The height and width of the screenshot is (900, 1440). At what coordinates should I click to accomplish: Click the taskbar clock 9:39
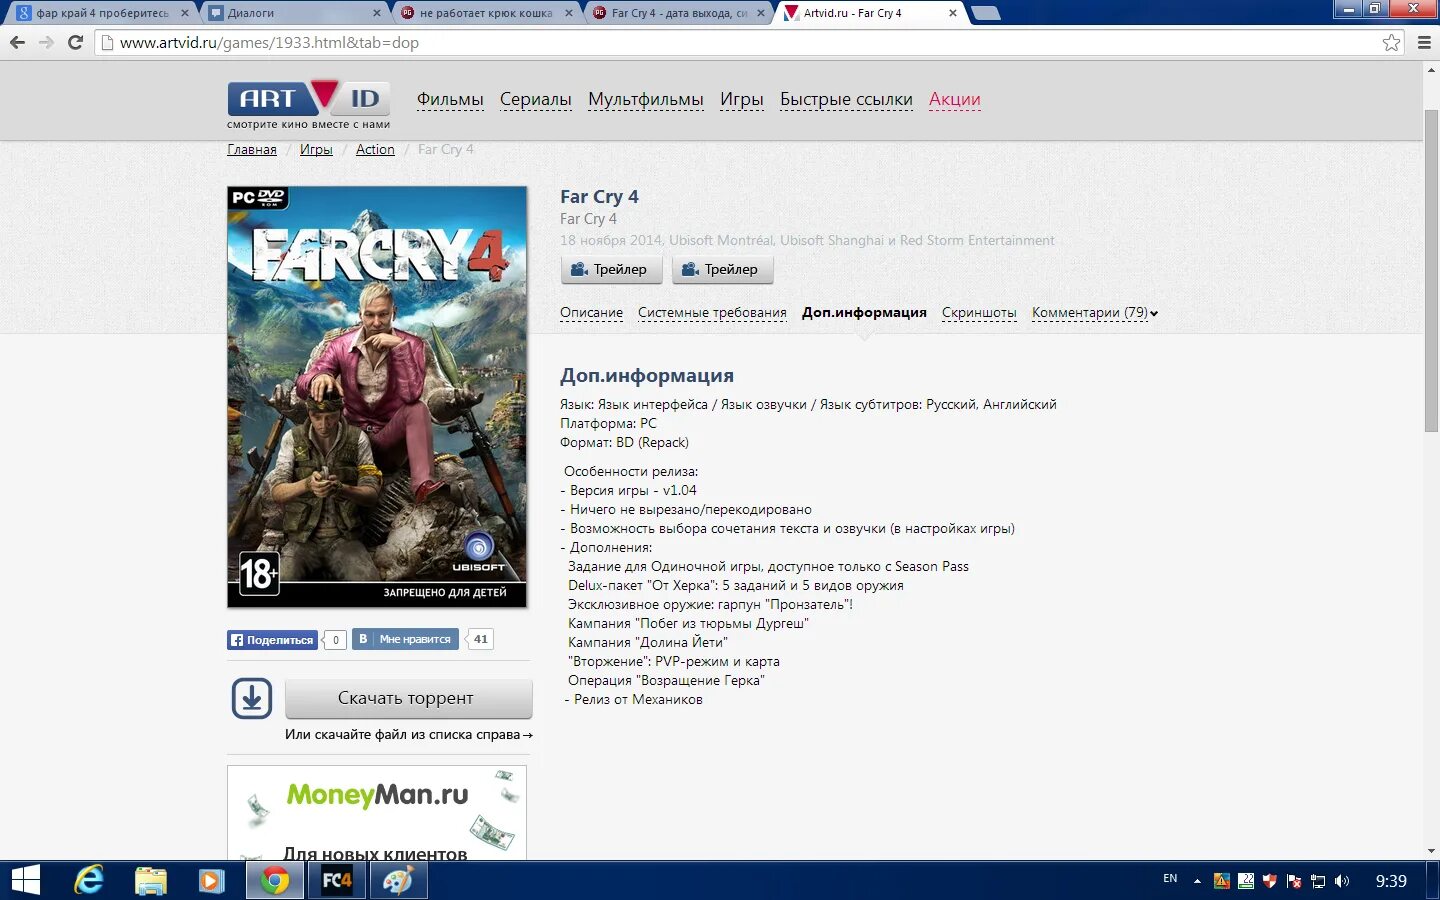click(1391, 881)
